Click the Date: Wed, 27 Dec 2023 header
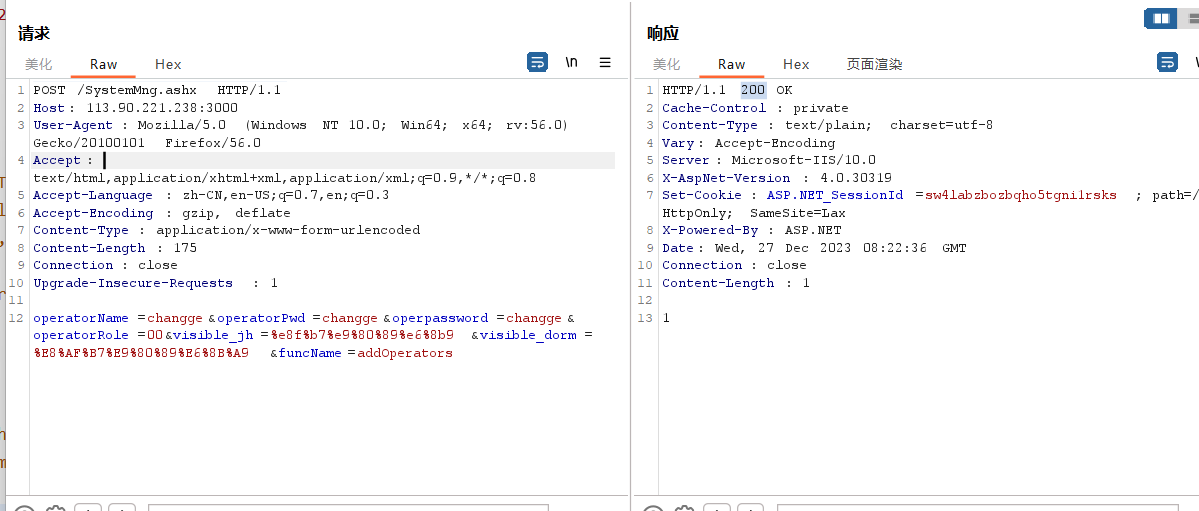Viewport: 1199px width, 511px height. (x=814, y=248)
